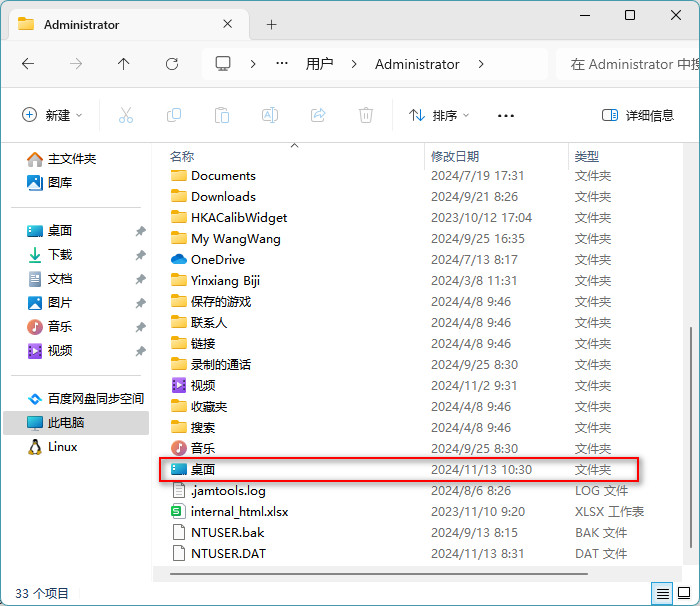Open pinned 音乐 in the sidebar
The width and height of the screenshot is (700, 606).
(49, 326)
